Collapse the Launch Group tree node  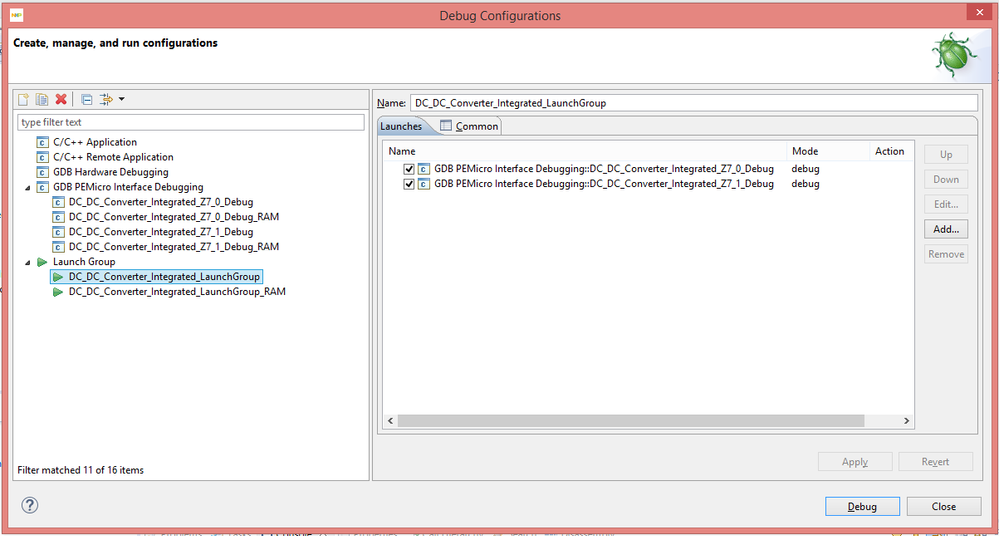coord(27,263)
